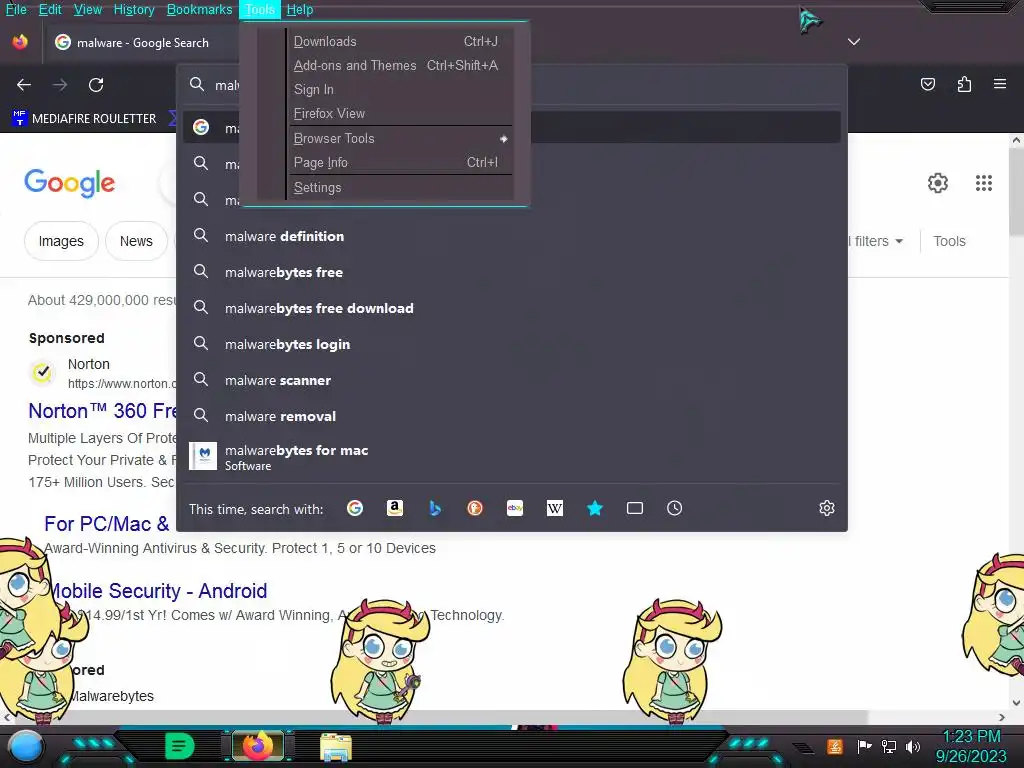Screen dimensions: 1024x768
Task: Open Google quick settings gear
Action: pyautogui.click(x=938, y=183)
